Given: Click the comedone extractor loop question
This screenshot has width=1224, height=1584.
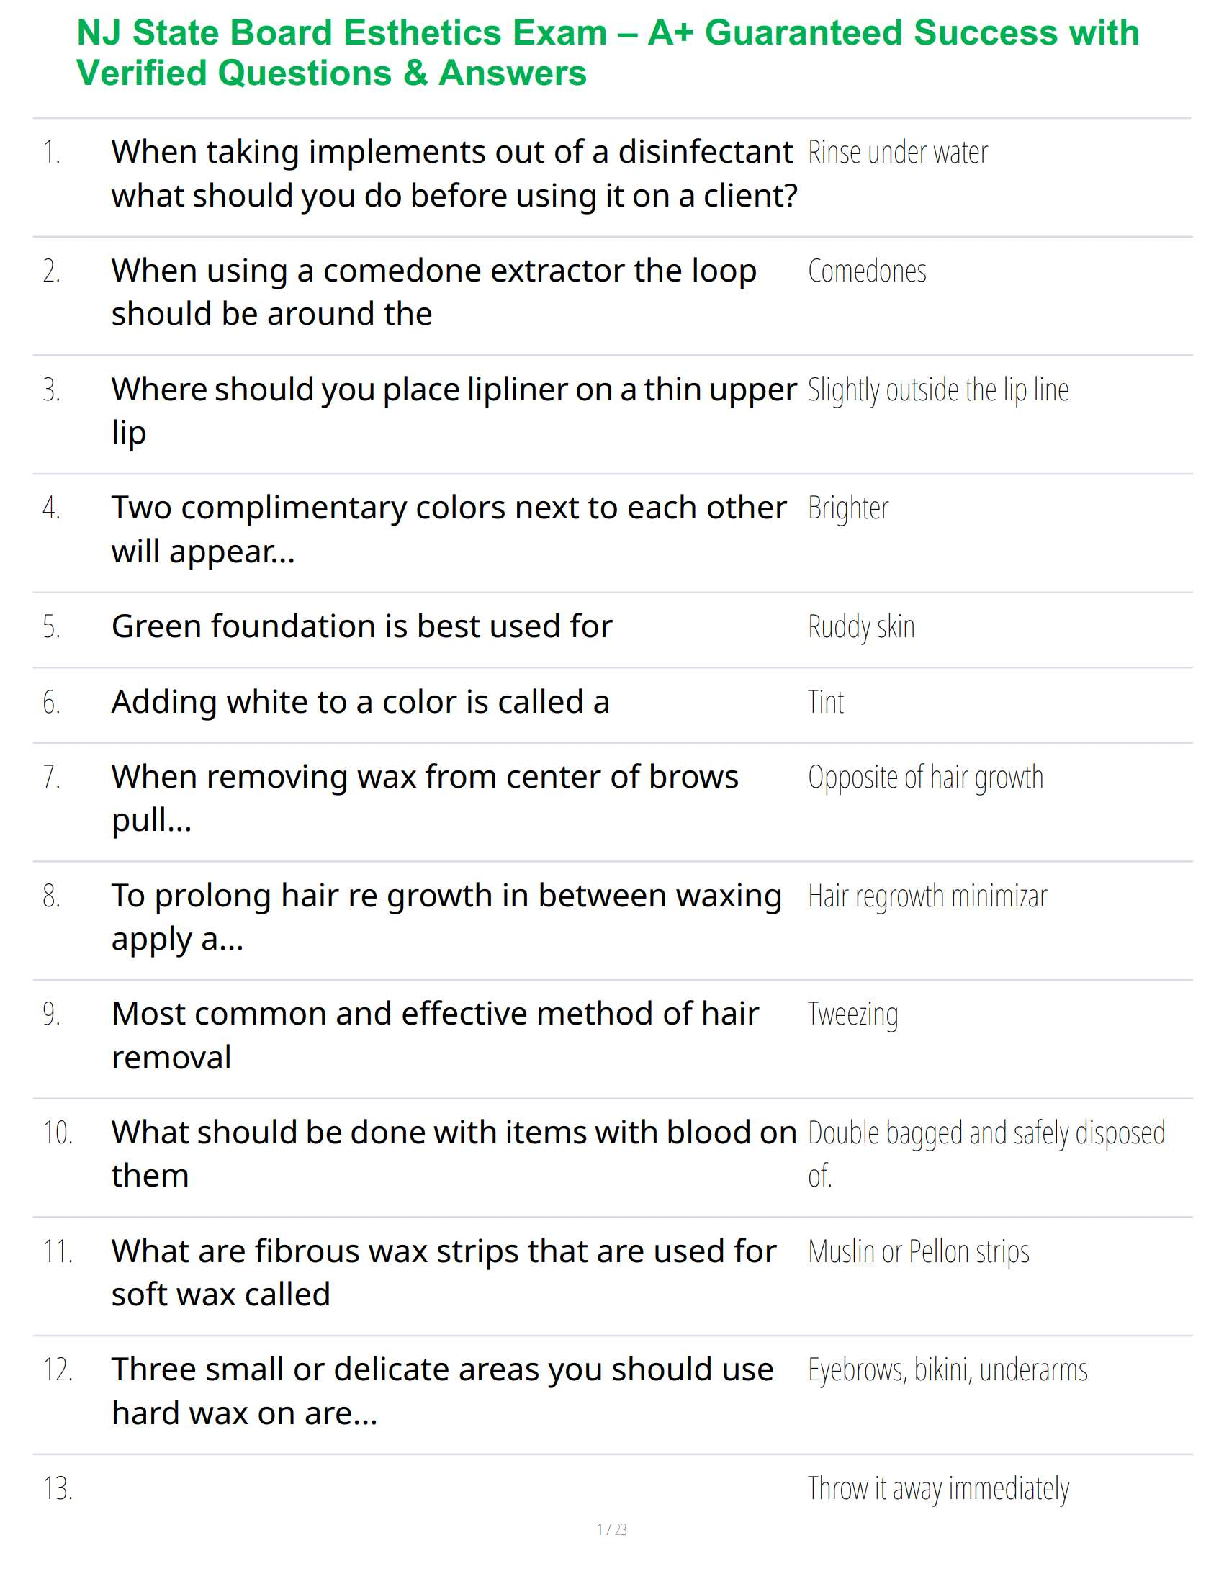Looking at the screenshot, I should coord(433,292).
